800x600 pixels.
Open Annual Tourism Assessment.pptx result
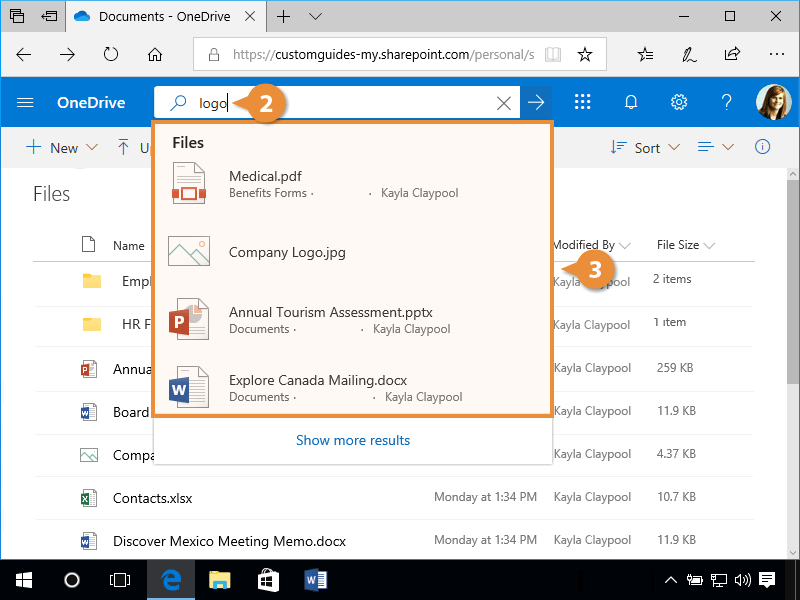coord(352,320)
